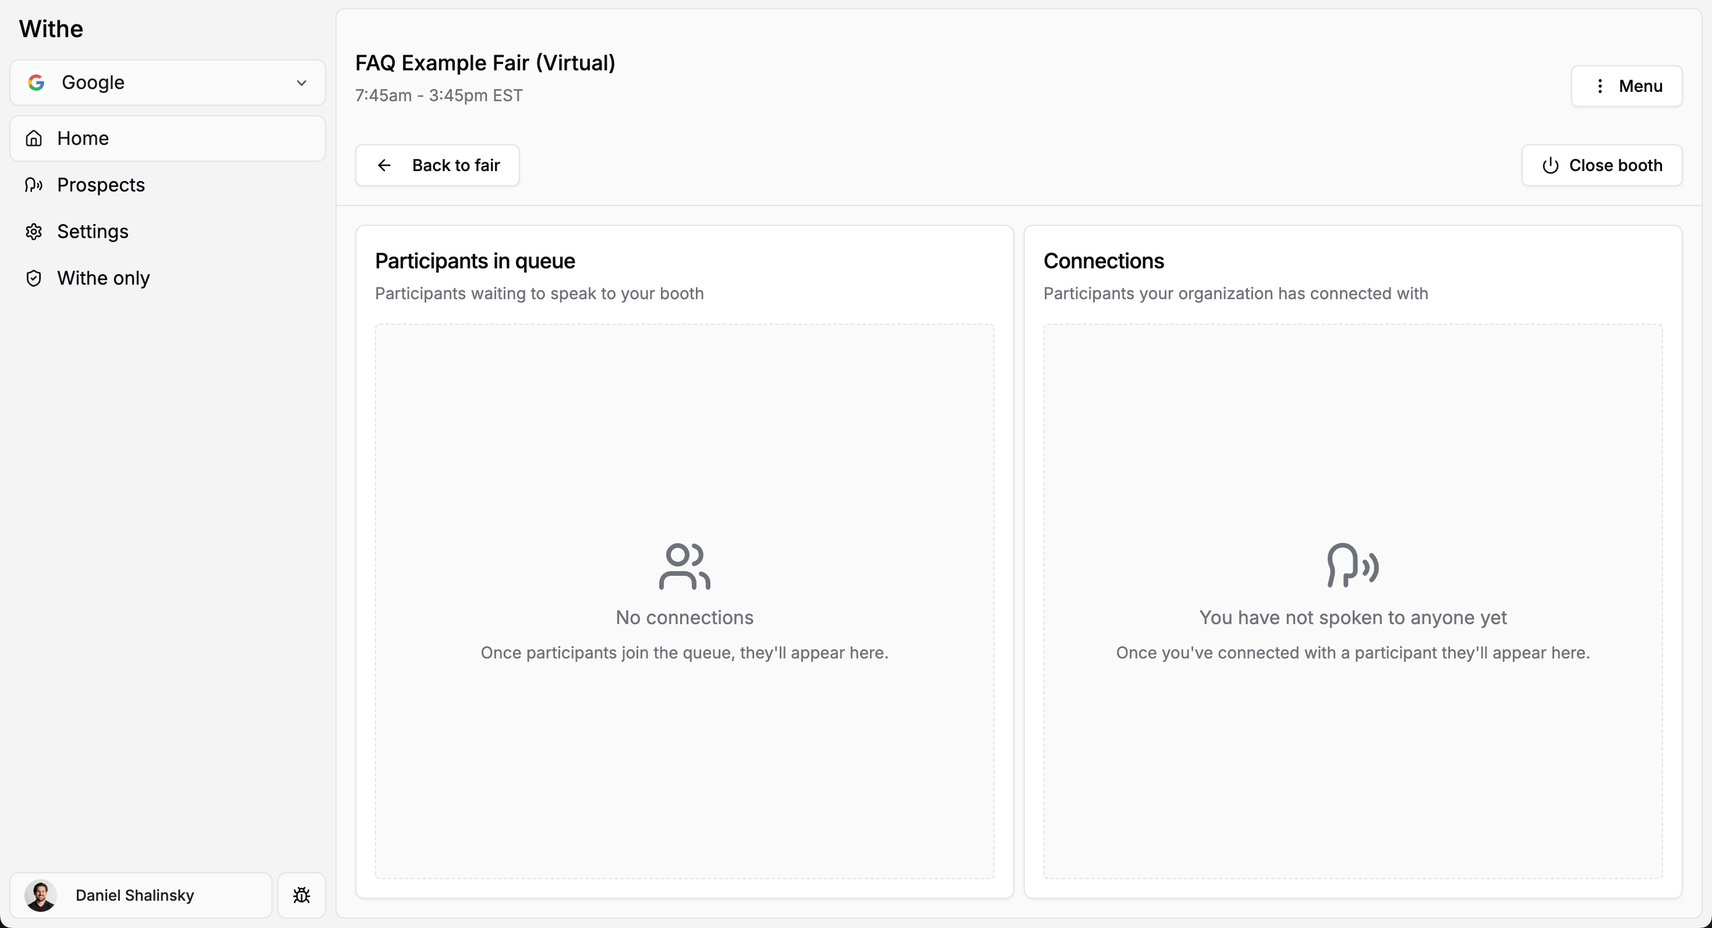This screenshot has width=1712, height=928.
Task: Go to the Prospects page
Action: 168,185
